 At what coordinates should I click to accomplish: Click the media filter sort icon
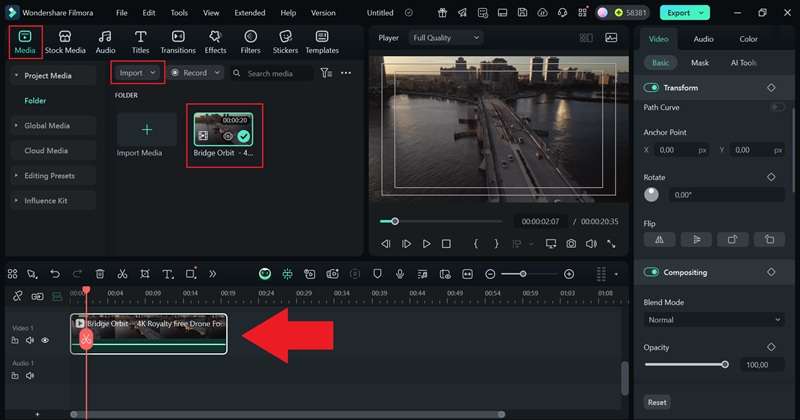[x=326, y=73]
